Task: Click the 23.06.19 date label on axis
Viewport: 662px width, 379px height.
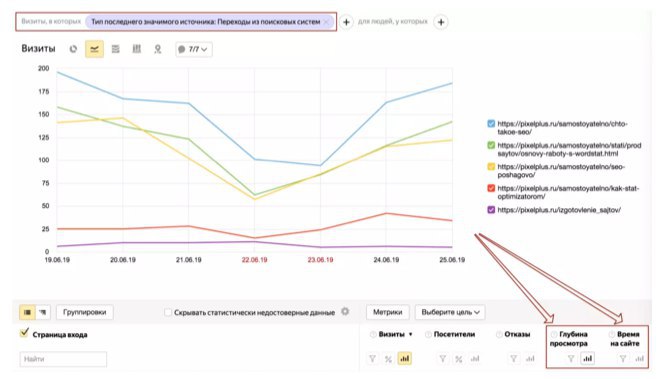Action: point(320,260)
